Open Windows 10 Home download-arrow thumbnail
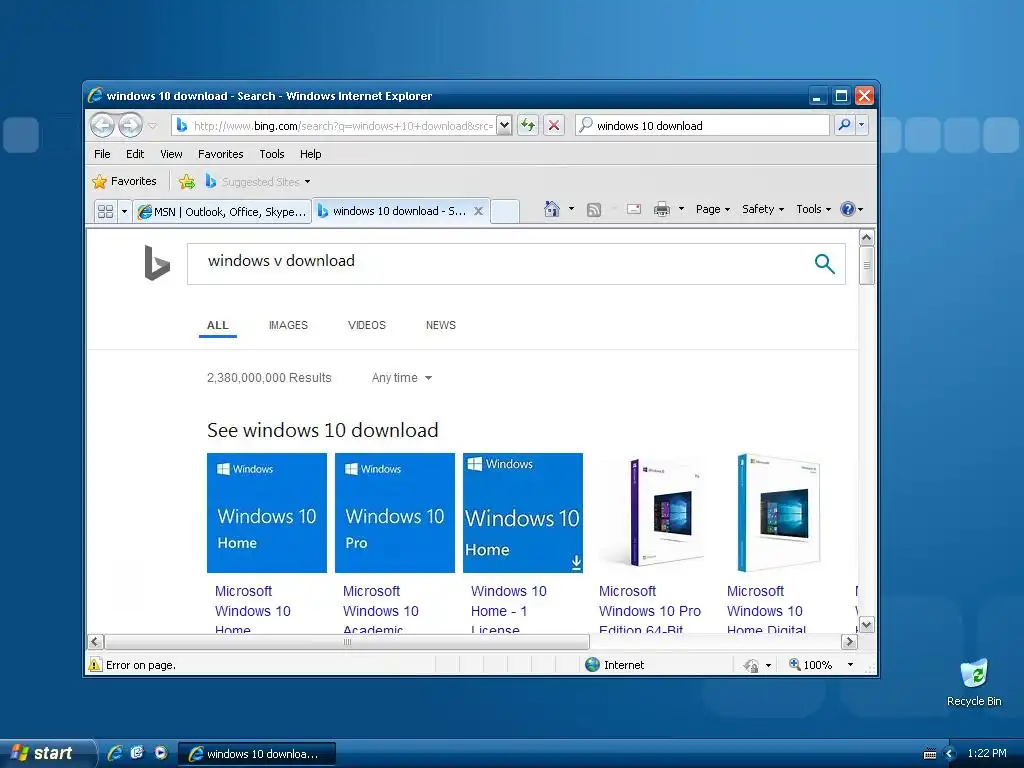Screen dimensions: 1024x768 [x=522, y=513]
